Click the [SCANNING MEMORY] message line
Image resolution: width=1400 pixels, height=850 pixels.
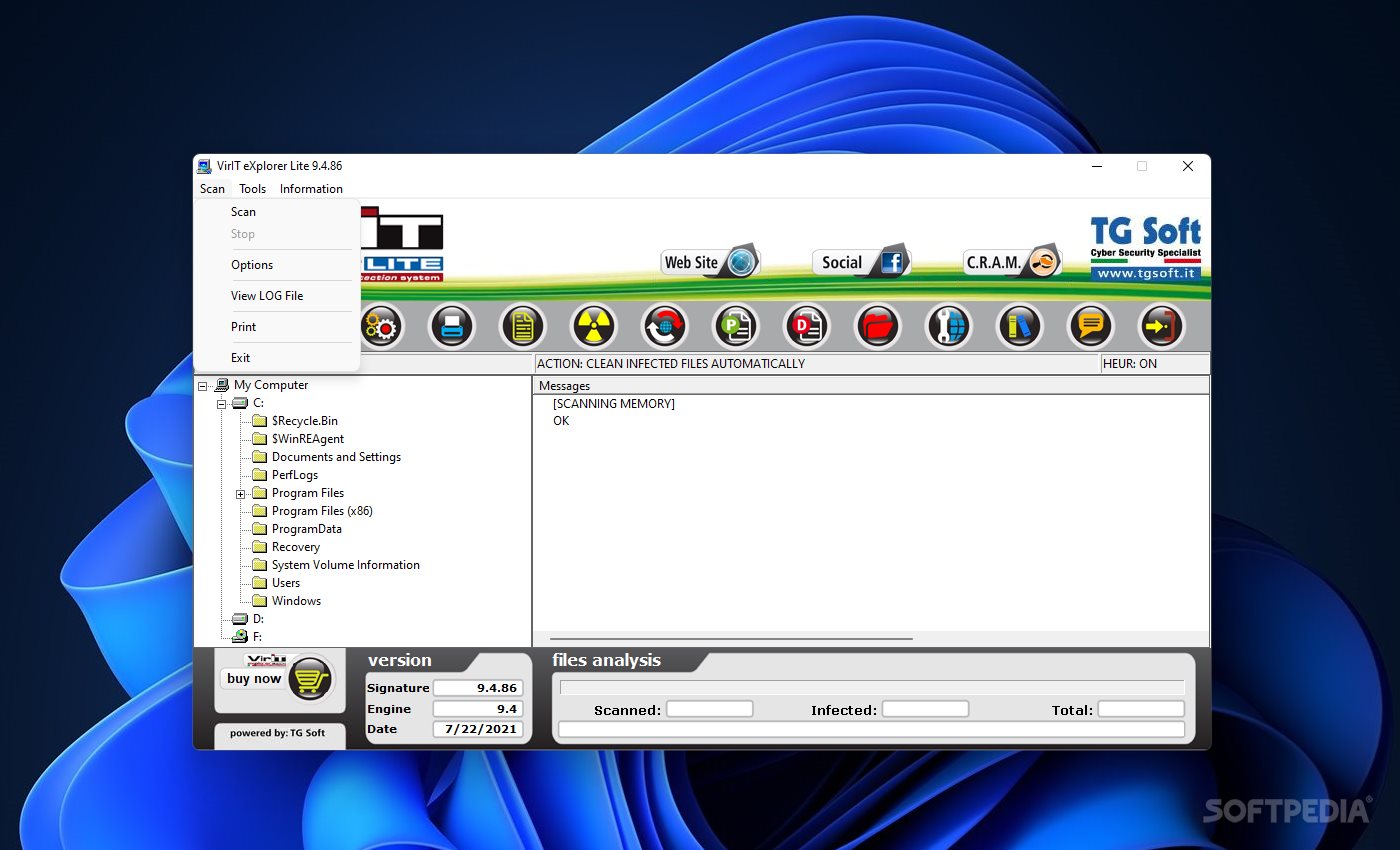(614, 404)
